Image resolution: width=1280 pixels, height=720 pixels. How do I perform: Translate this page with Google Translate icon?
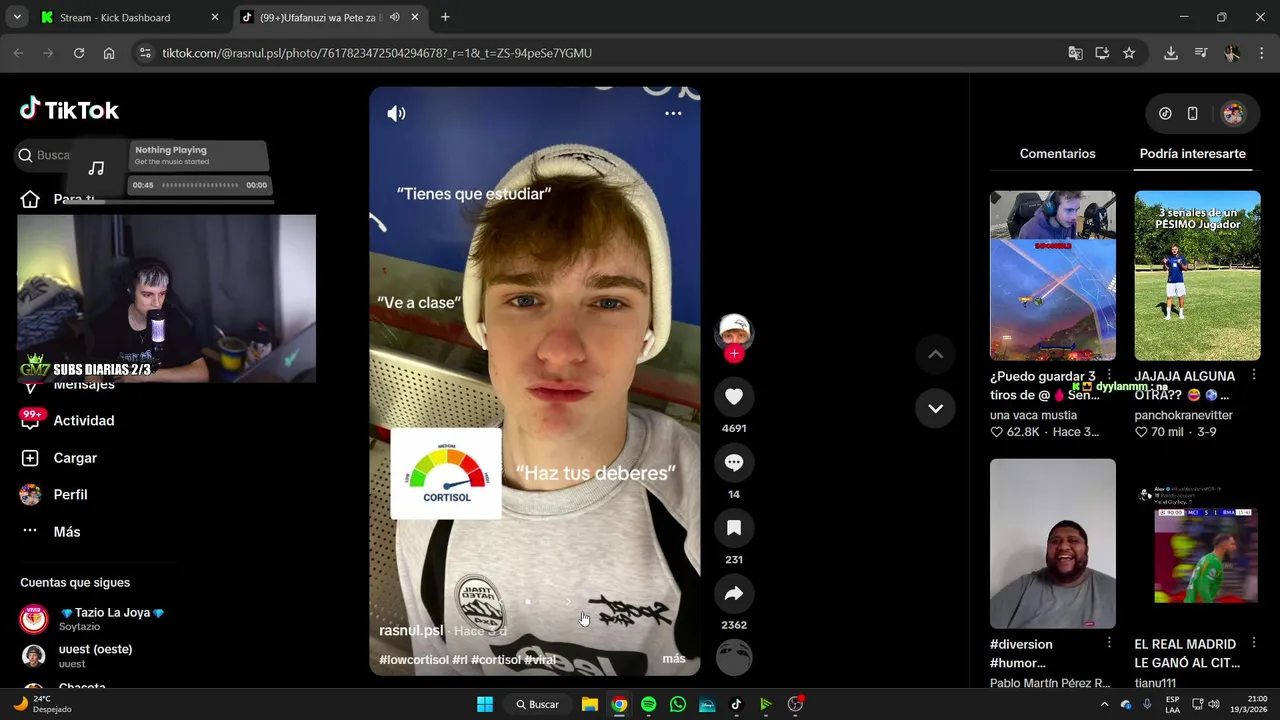1075,53
